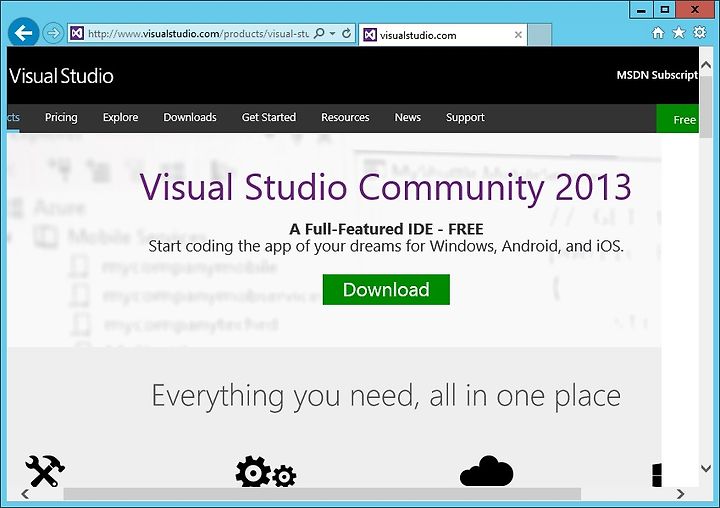Viewport: 720px width, 508px height.
Task: Click the Visual Studio favicon in address bar
Action: point(77,33)
